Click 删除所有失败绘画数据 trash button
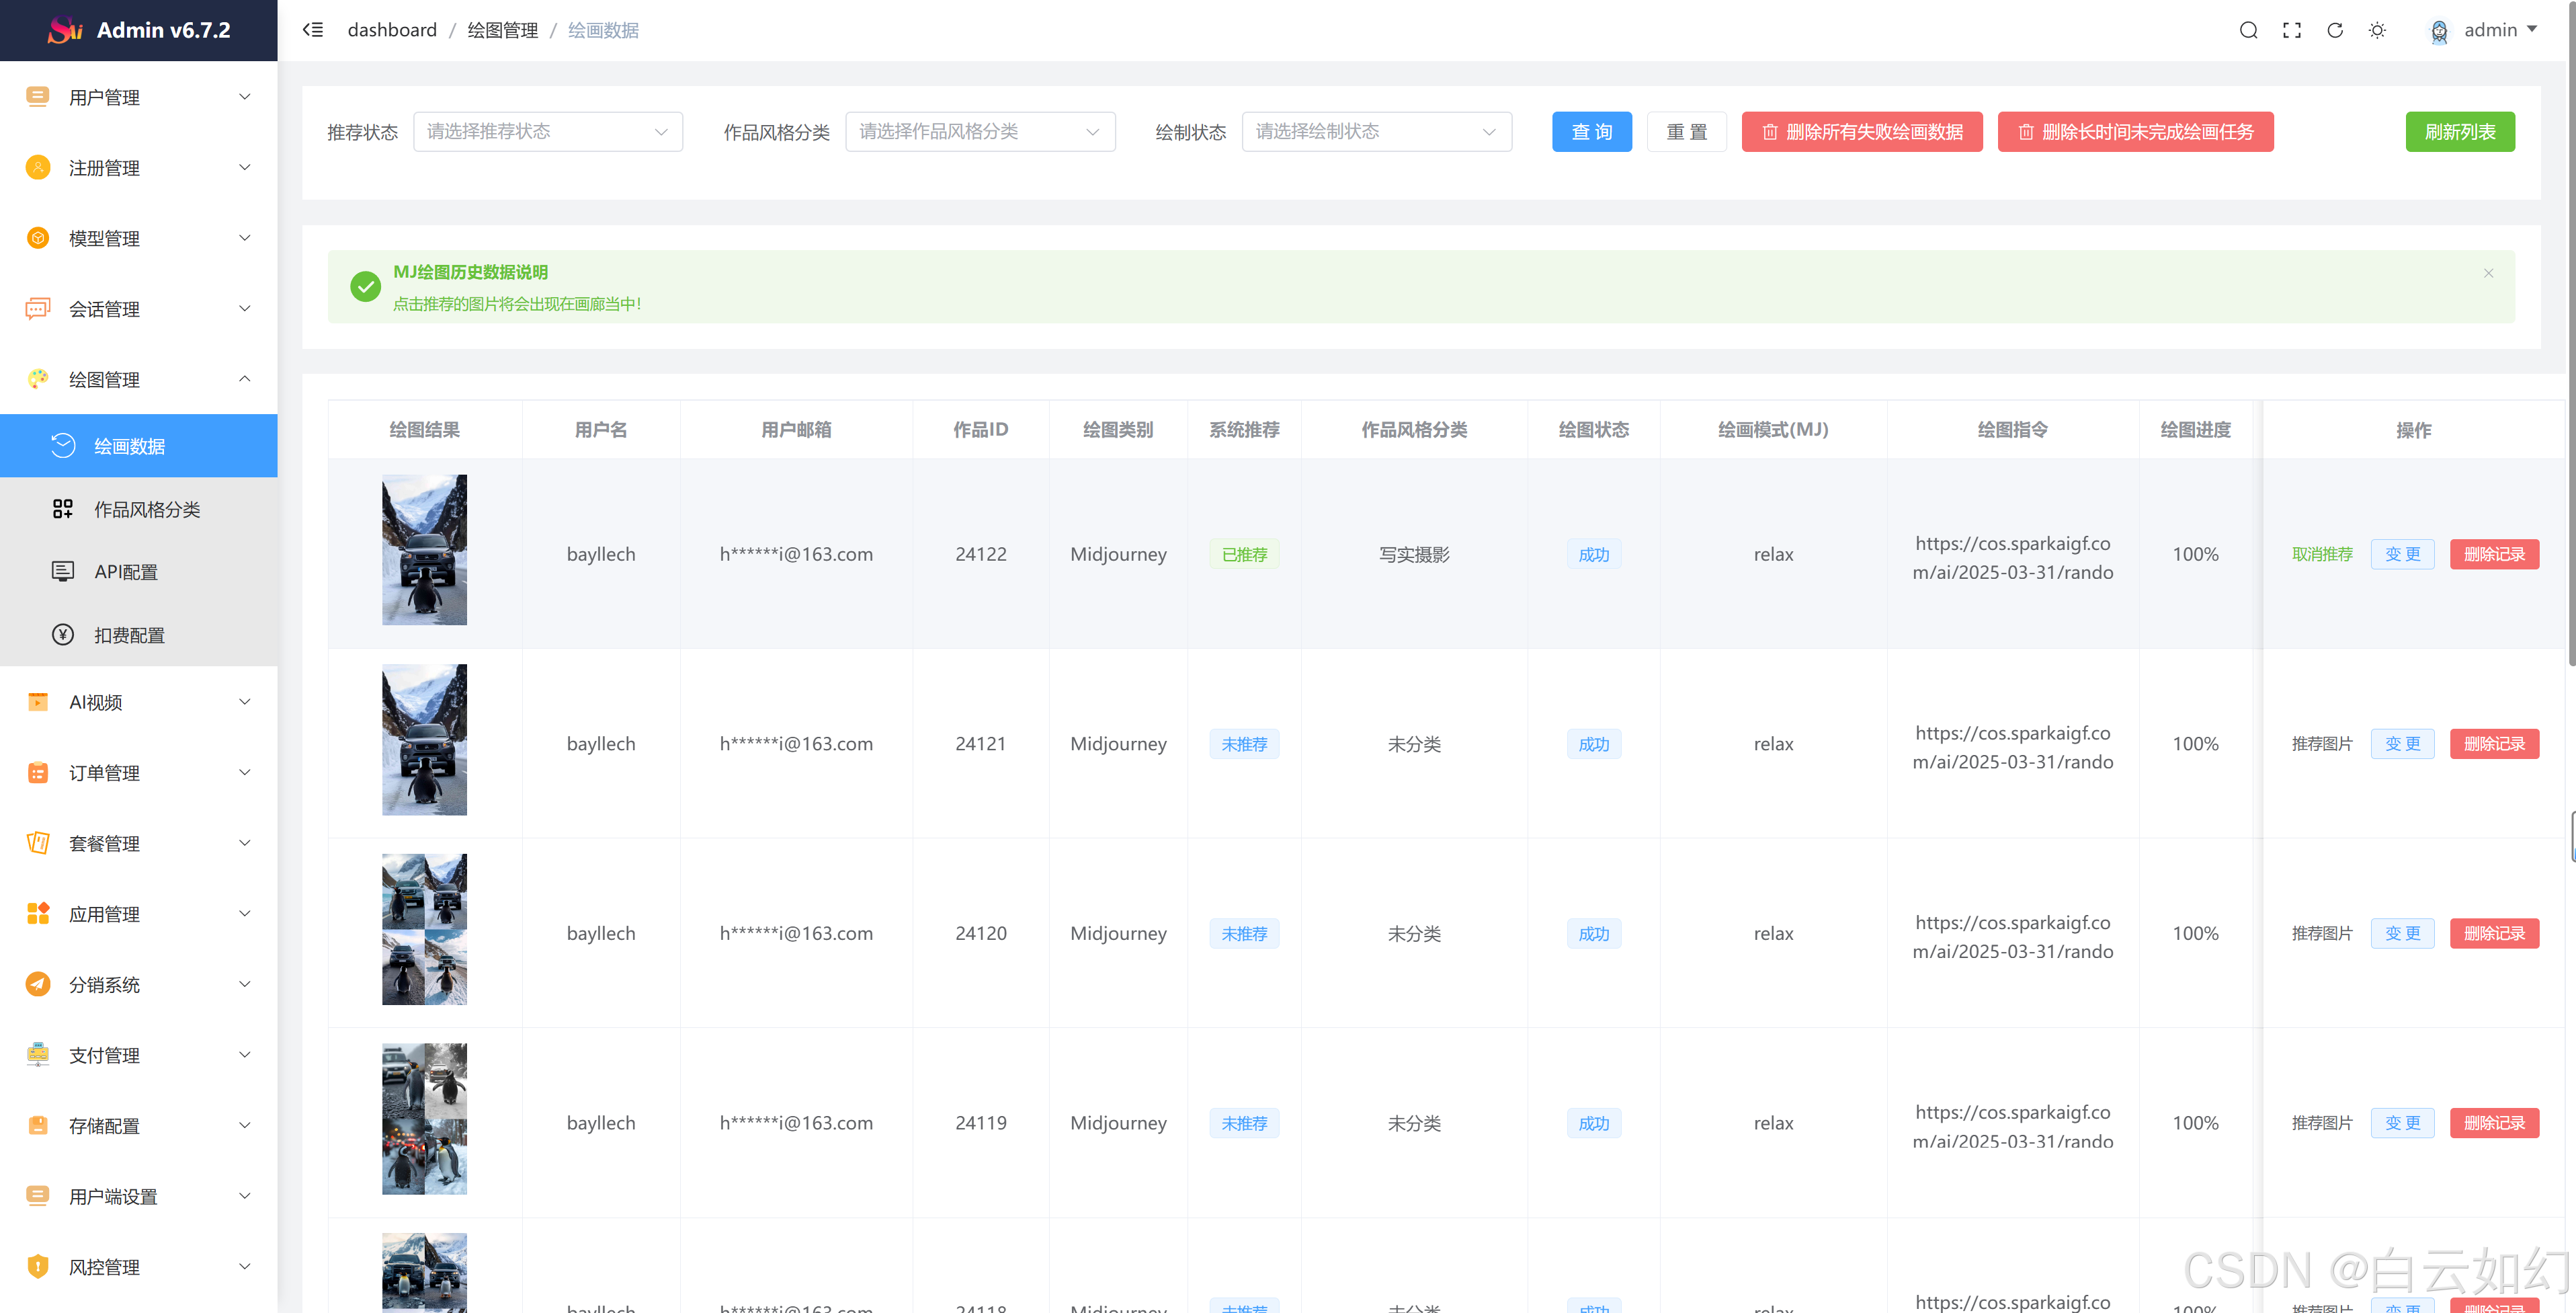This screenshot has height=1313, width=2576. (x=1861, y=132)
